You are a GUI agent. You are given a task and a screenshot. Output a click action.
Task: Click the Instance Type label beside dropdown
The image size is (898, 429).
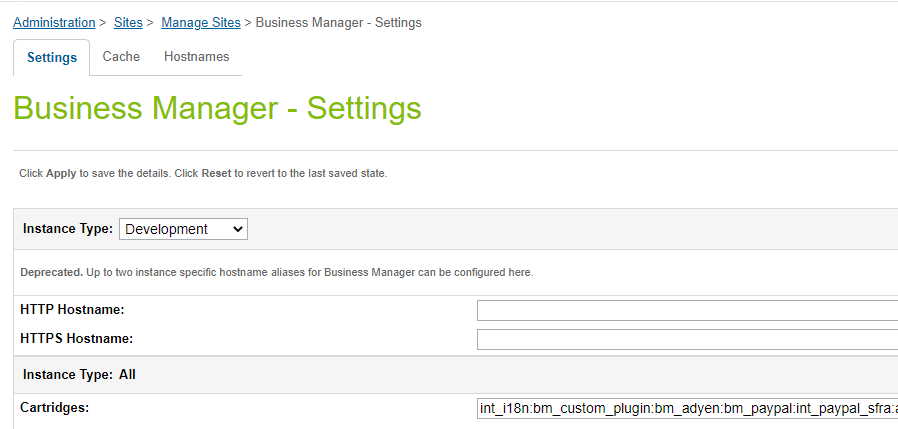[68, 229]
